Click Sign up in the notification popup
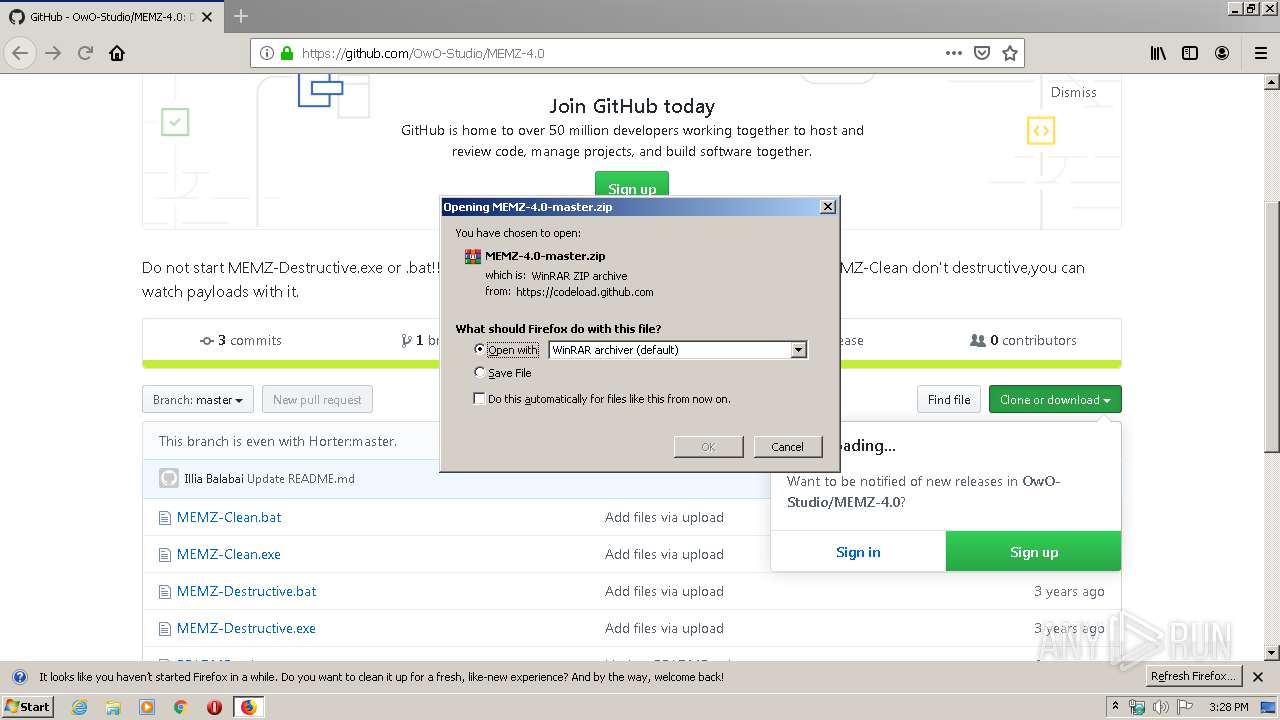The image size is (1280, 720). 1033,552
